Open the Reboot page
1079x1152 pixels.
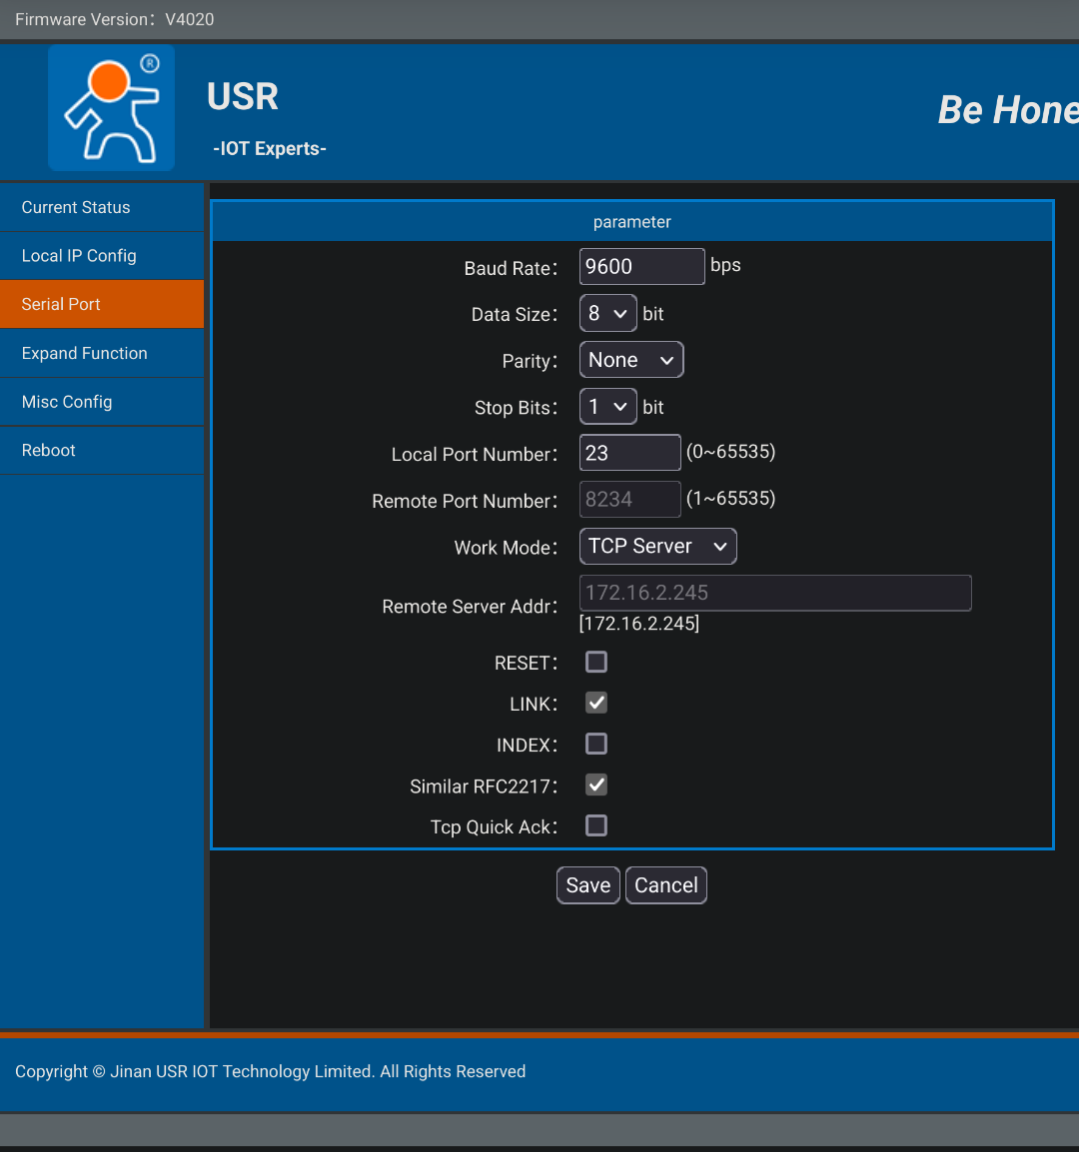point(49,451)
